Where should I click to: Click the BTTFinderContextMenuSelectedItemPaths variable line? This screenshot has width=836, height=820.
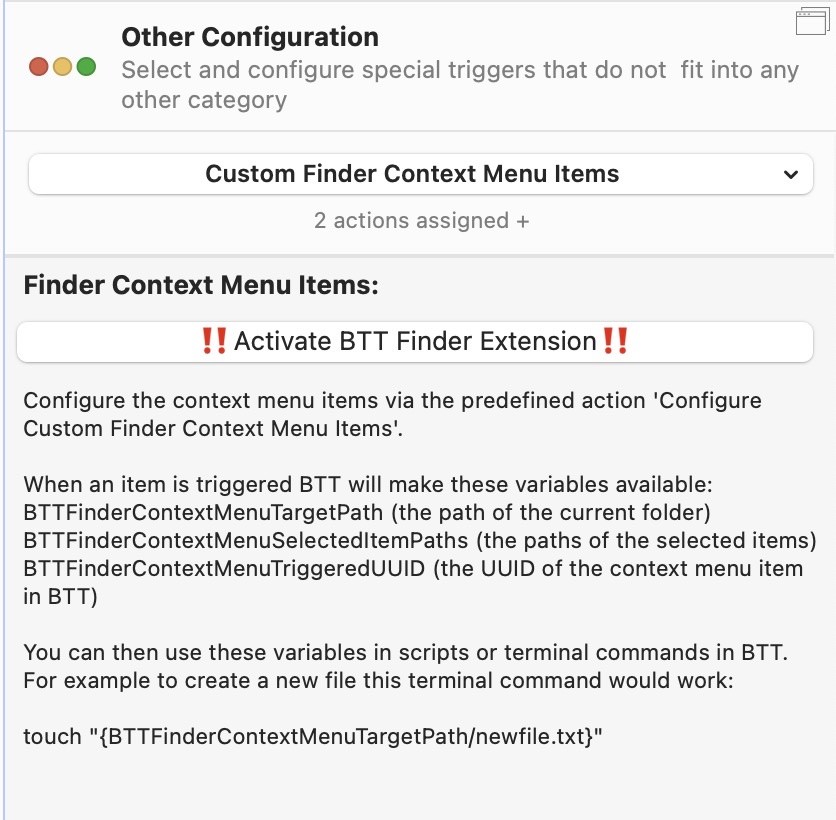point(420,541)
